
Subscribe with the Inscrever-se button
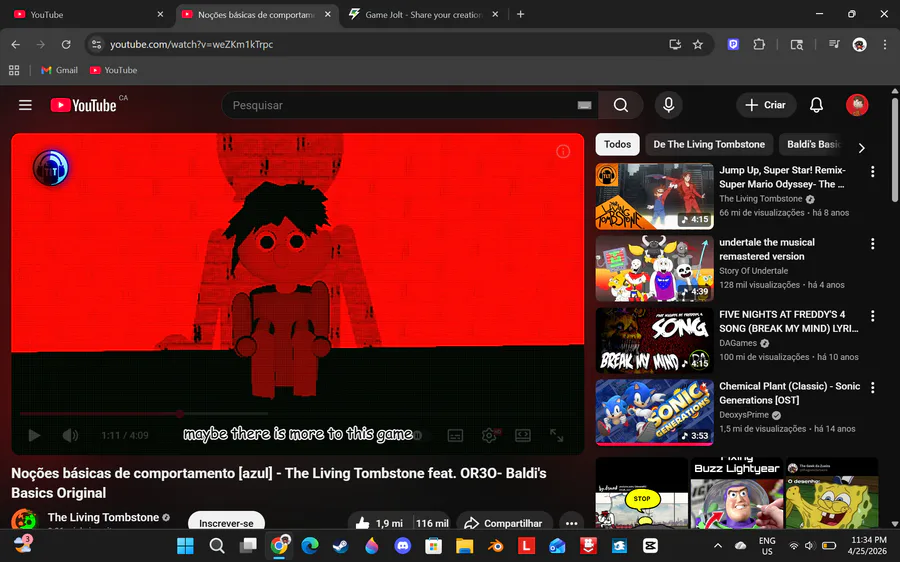(226, 522)
